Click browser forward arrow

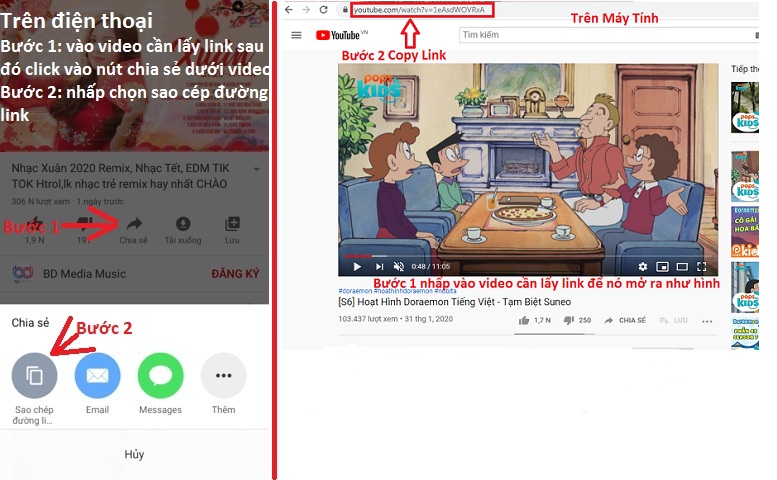pyautogui.click(x=306, y=9)
